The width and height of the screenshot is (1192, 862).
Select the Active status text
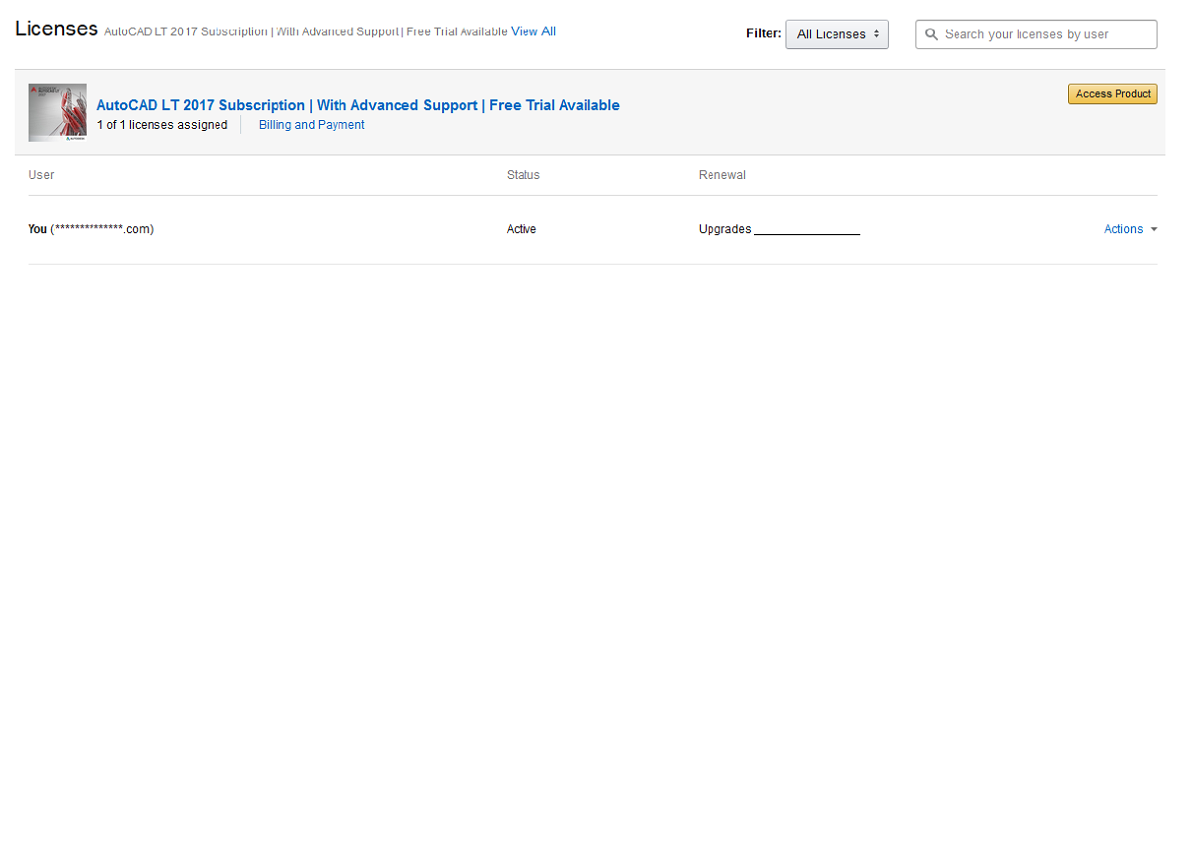click(x=521, y=229)
